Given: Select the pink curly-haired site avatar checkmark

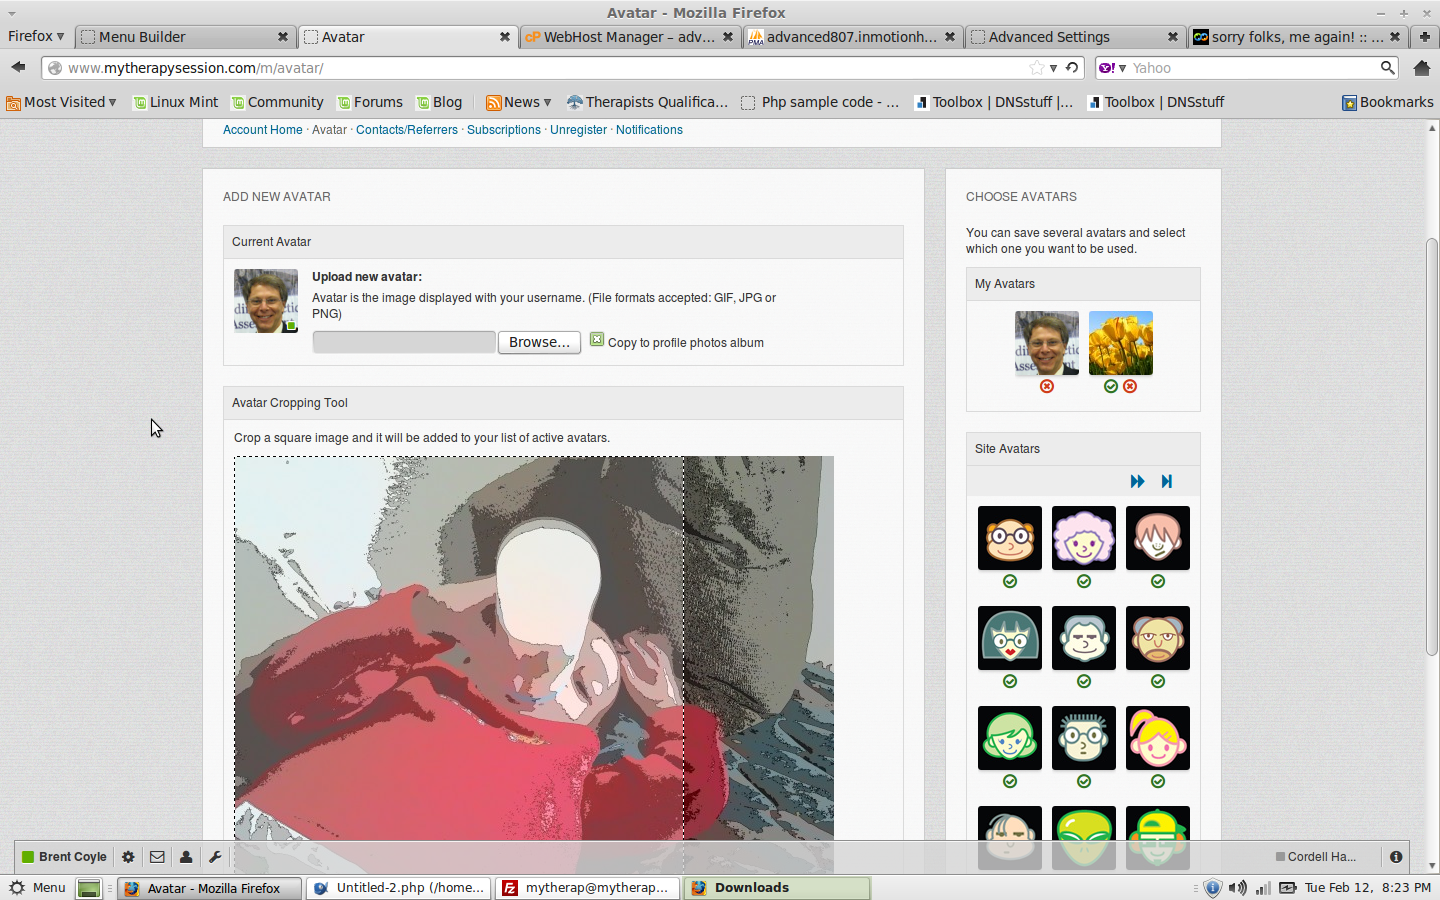Looking at the screenshot, I should (x=1084, y=582).
